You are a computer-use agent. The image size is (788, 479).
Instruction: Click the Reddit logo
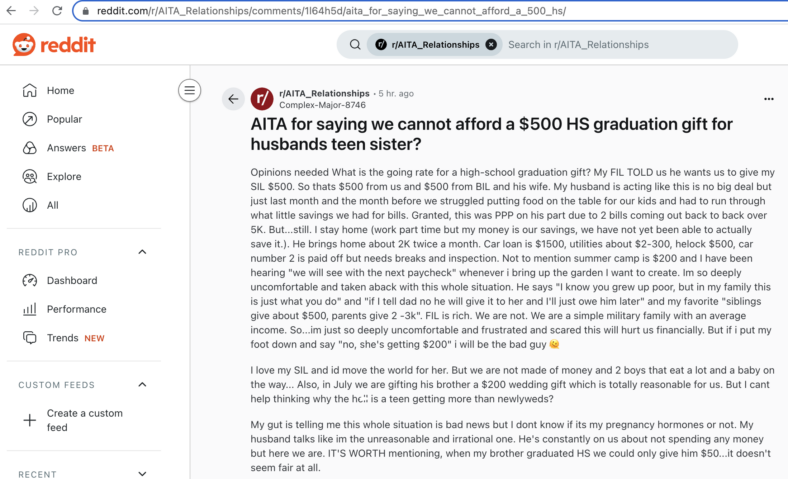(x=54, y=45)
